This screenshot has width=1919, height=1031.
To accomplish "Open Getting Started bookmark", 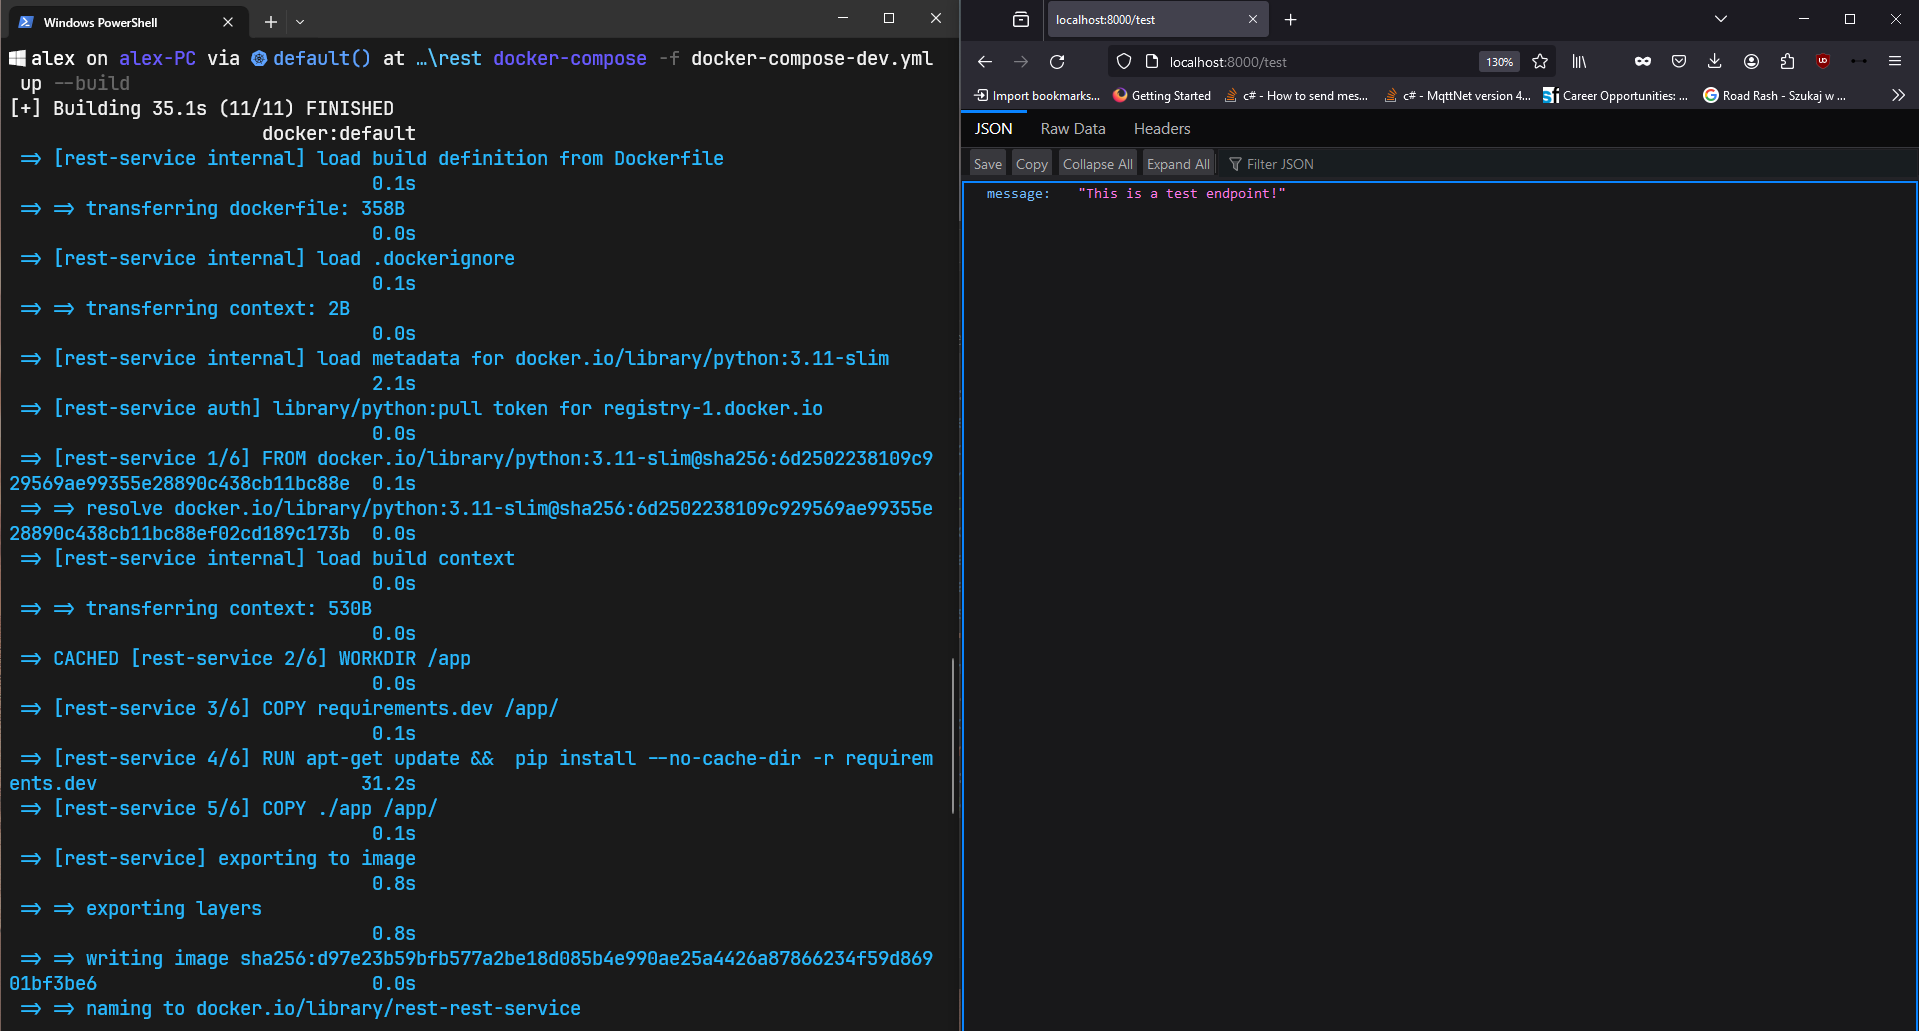I will pos(1162,96).
